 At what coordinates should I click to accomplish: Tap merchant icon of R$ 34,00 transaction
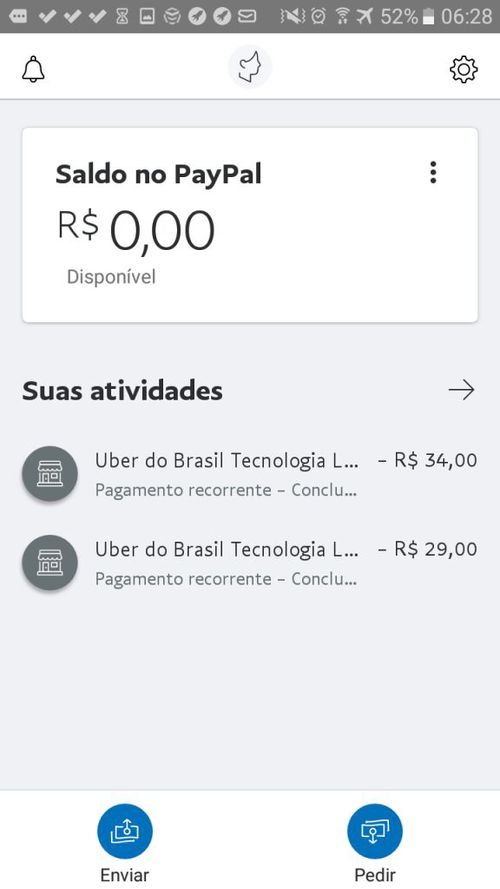tap(50, 474)
